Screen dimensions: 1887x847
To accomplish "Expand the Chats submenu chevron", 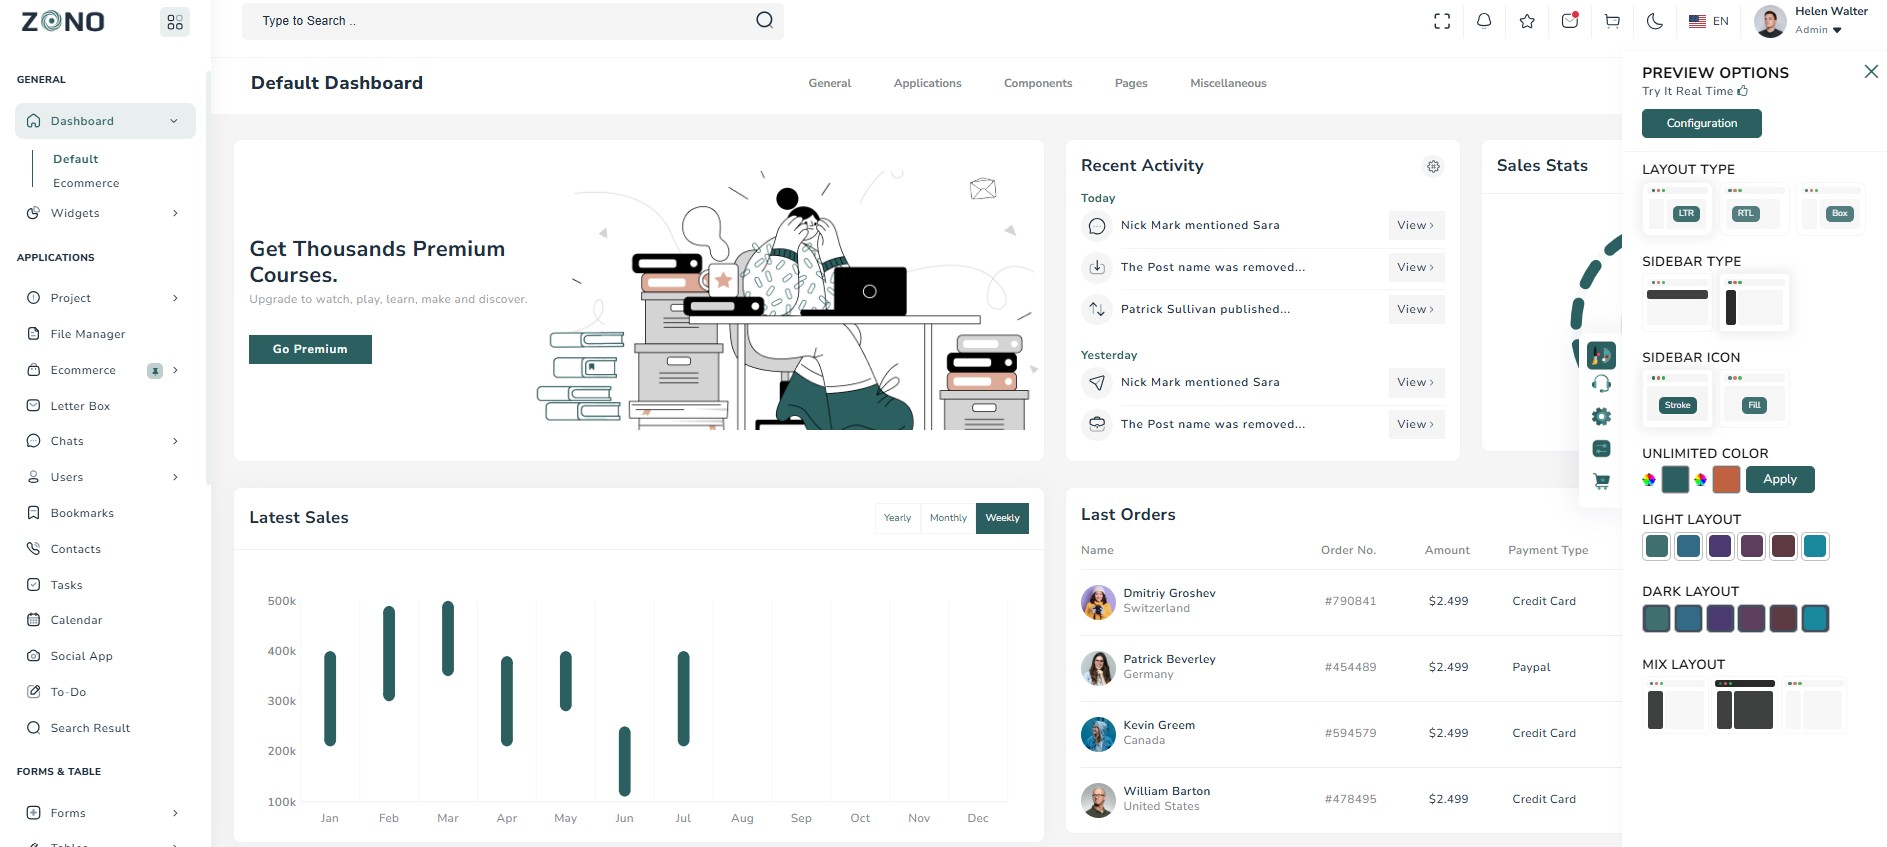I will [x=175, y=441].
